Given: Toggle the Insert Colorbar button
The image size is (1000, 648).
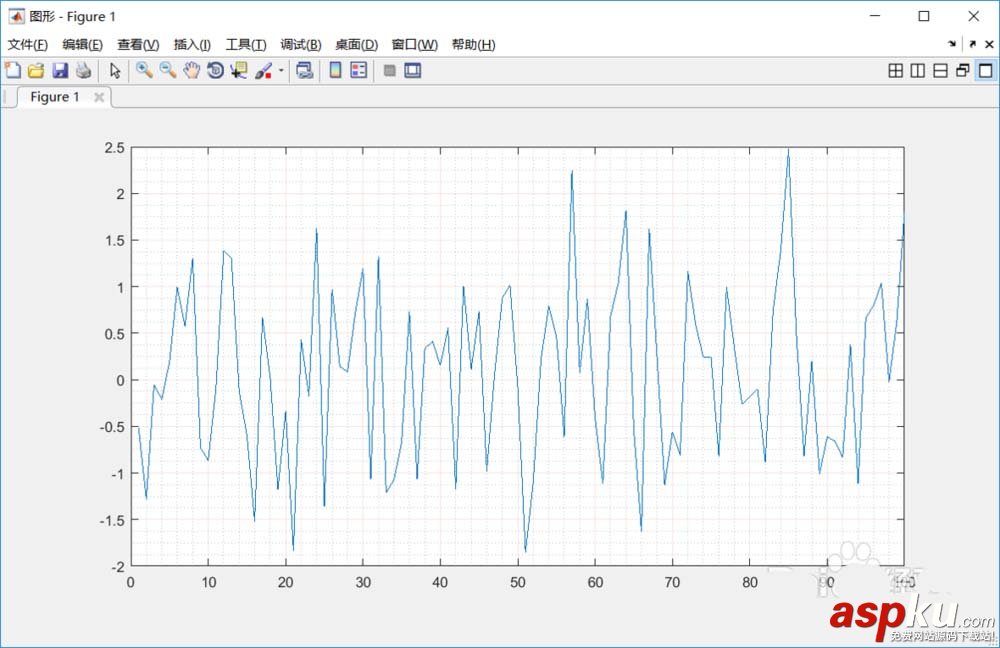Looking at the screenshot, I should point(335,70).
